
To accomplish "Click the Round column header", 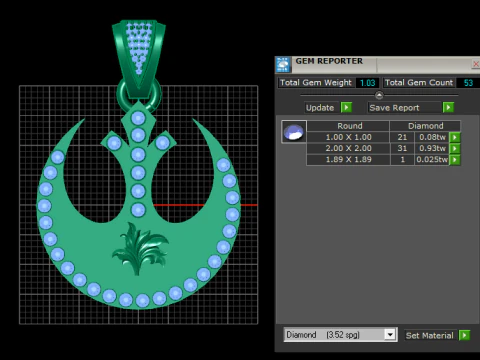I will coord(348,126).
